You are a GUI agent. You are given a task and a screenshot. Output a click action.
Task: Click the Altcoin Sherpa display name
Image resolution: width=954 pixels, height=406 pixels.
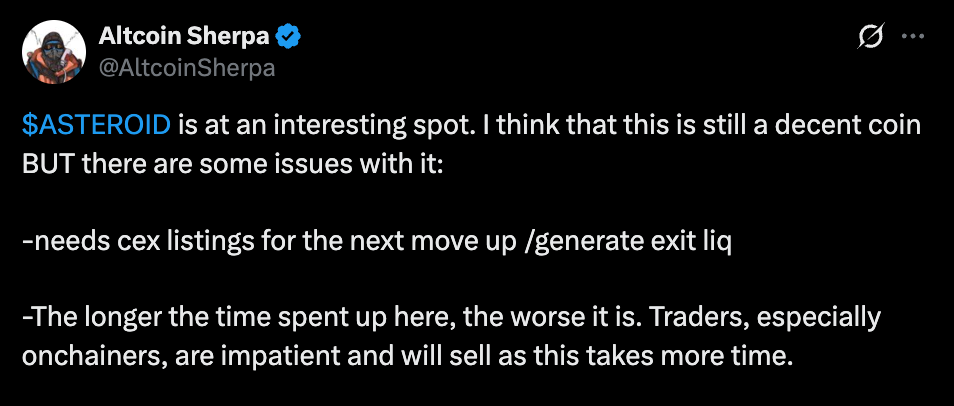[x=186, y=38]
